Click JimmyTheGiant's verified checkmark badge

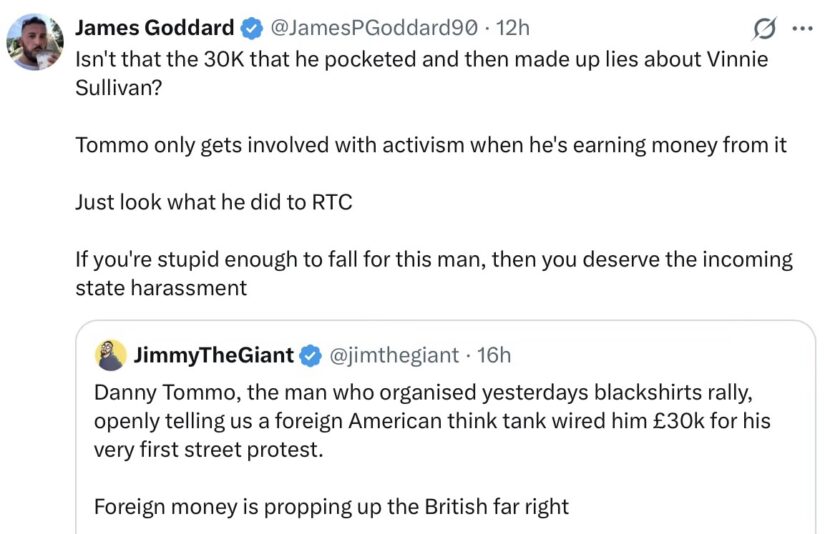[310, 356]
